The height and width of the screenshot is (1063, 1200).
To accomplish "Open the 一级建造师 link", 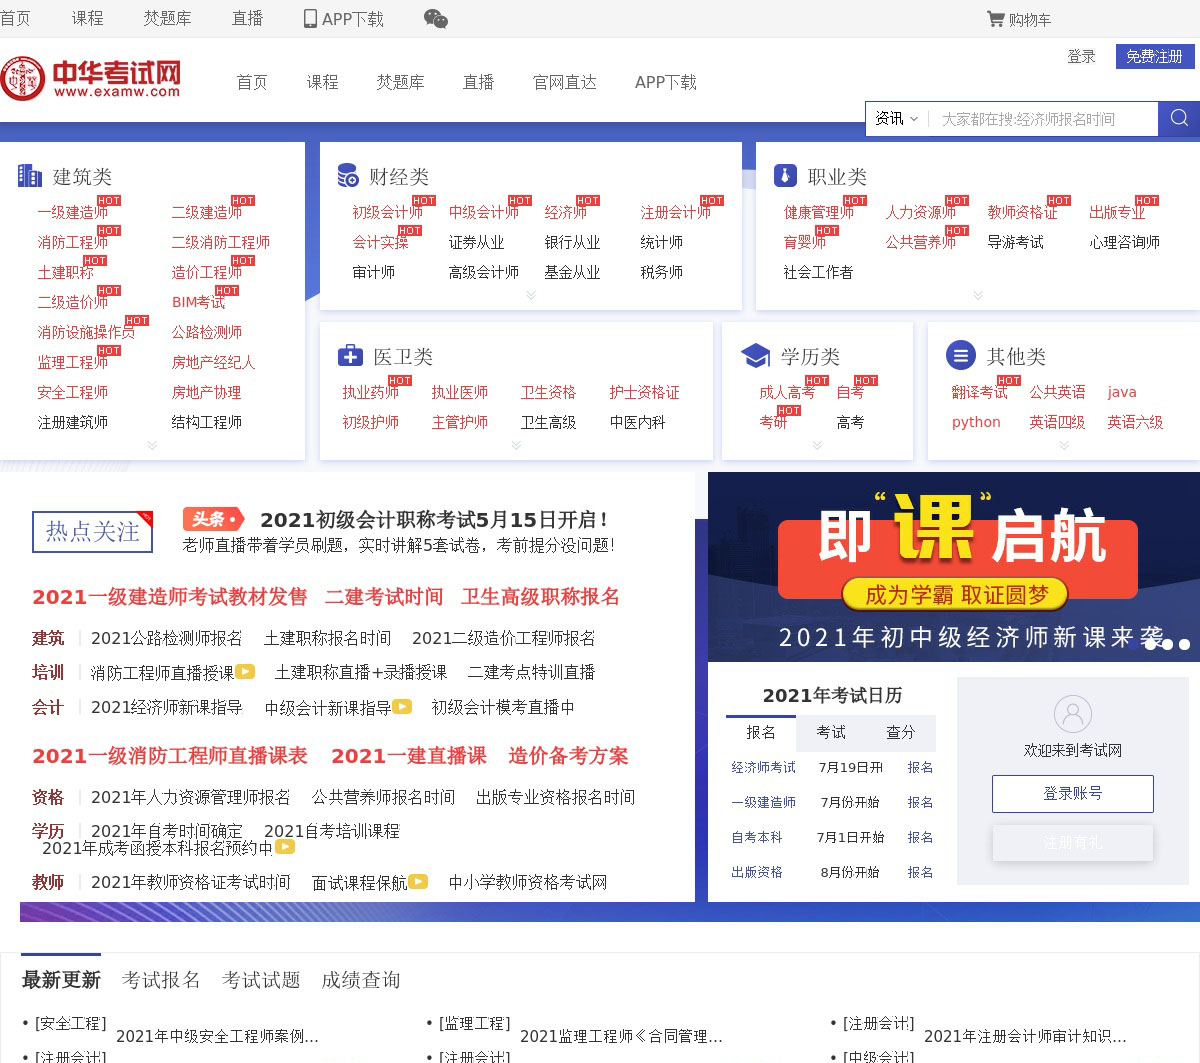I will coord(72,212).
